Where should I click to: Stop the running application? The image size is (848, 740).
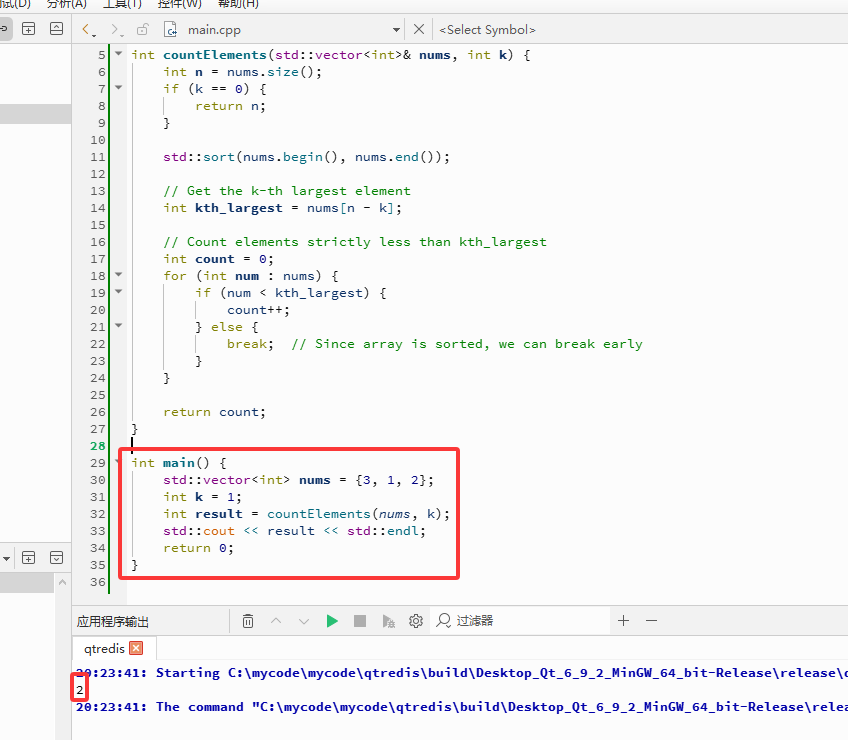pyautogui.click(x=360, y=620)
